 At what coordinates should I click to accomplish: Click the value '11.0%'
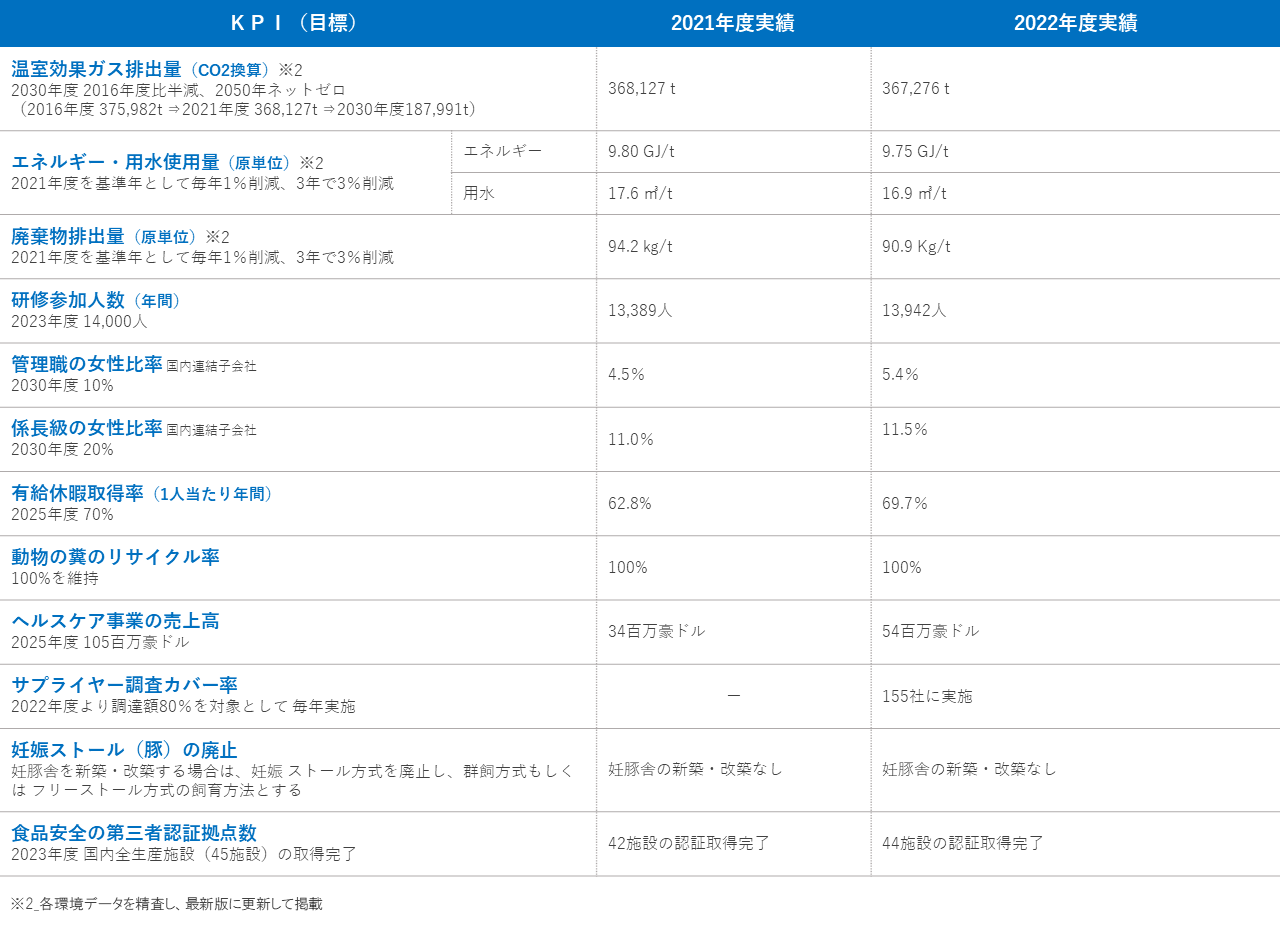tap(631, 439)
